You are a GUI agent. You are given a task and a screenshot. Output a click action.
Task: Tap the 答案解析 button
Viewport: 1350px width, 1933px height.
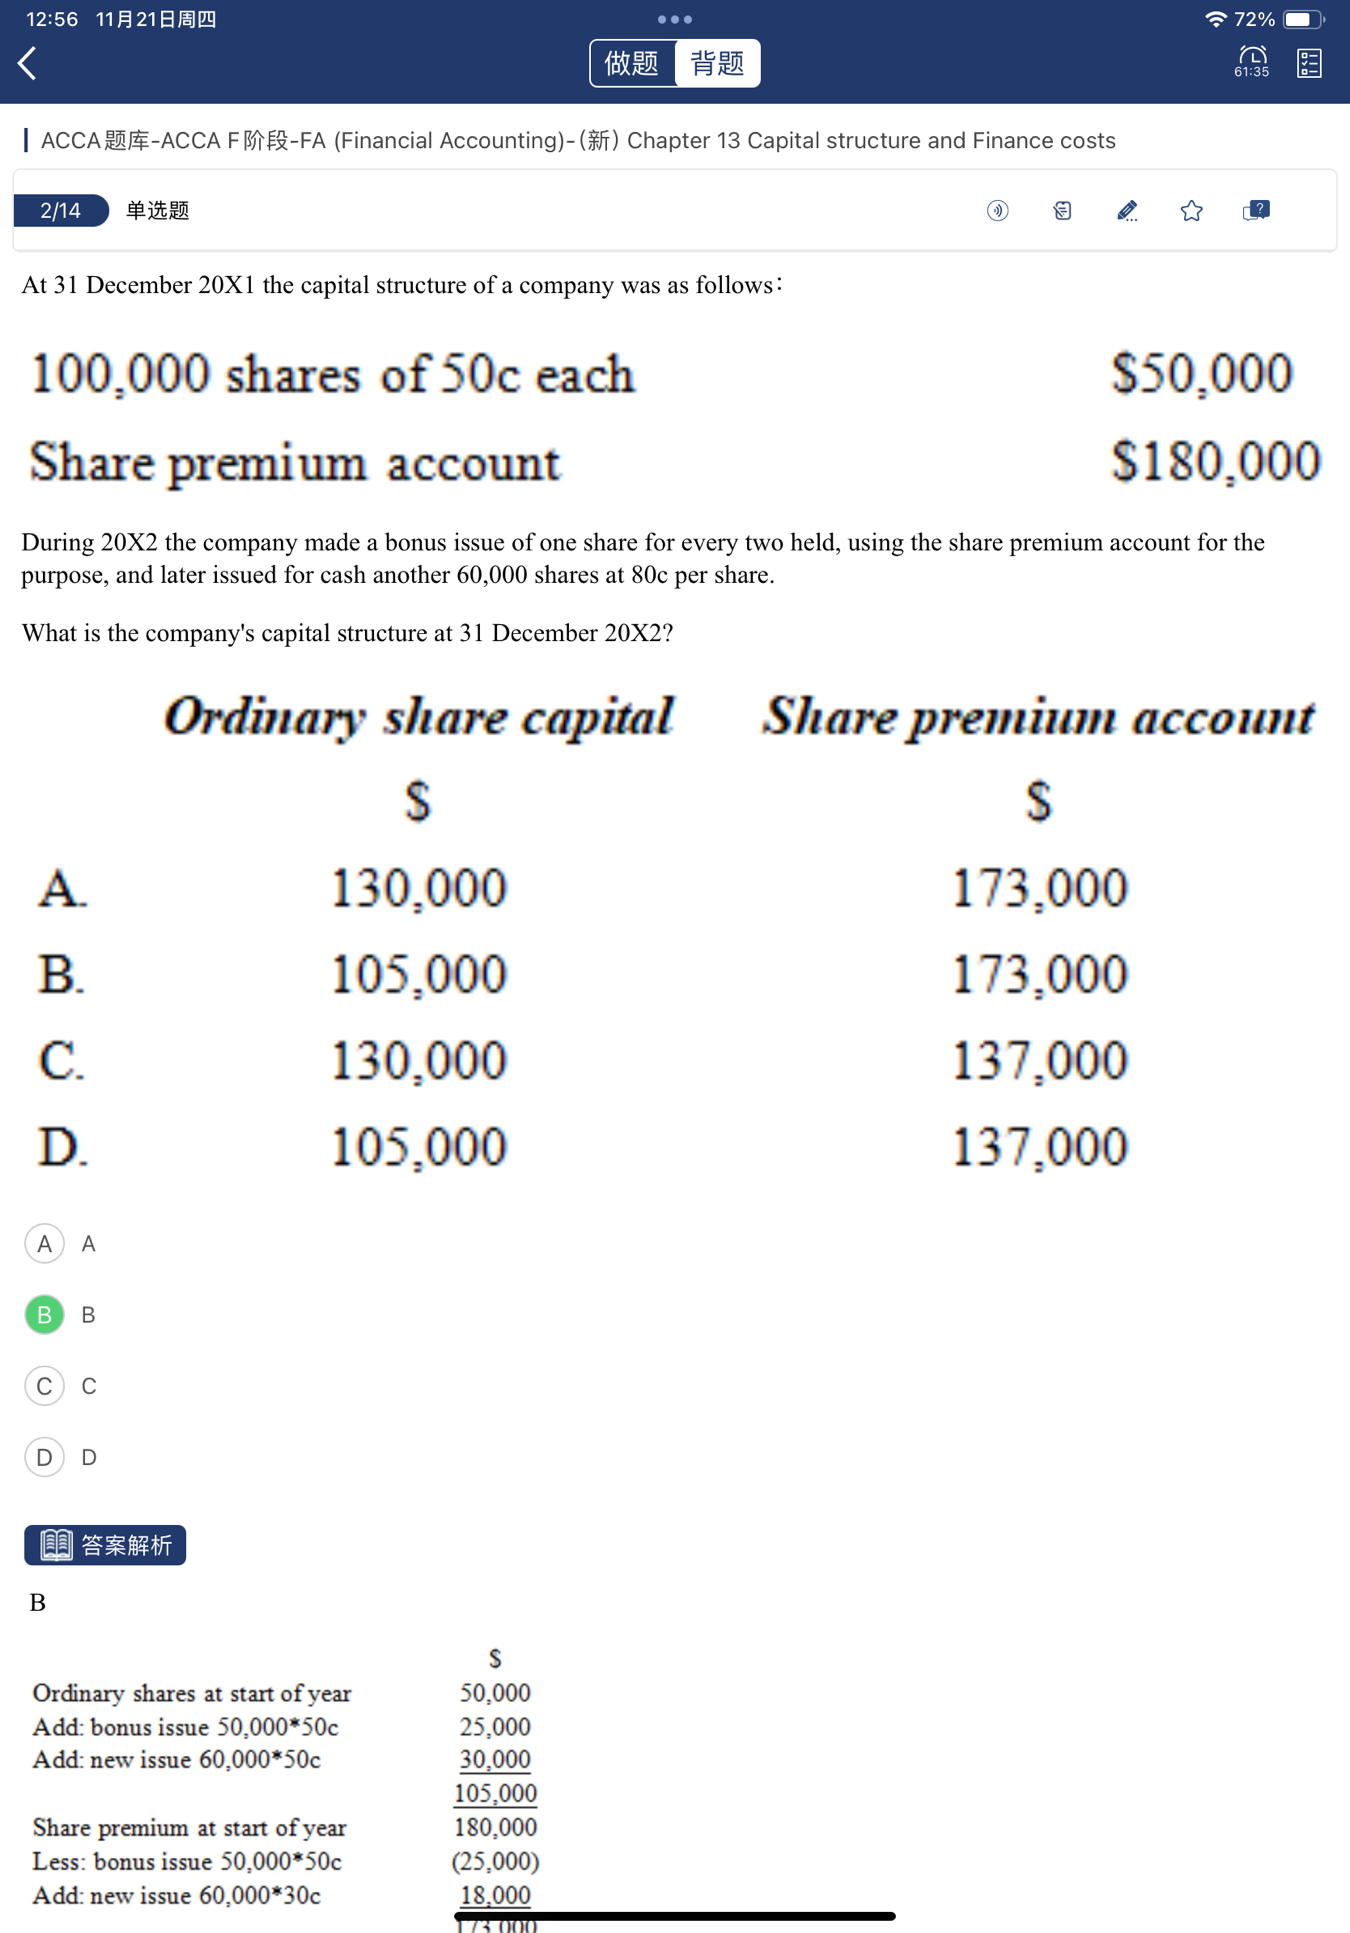pyautogui.click(x=105, y=1545)
